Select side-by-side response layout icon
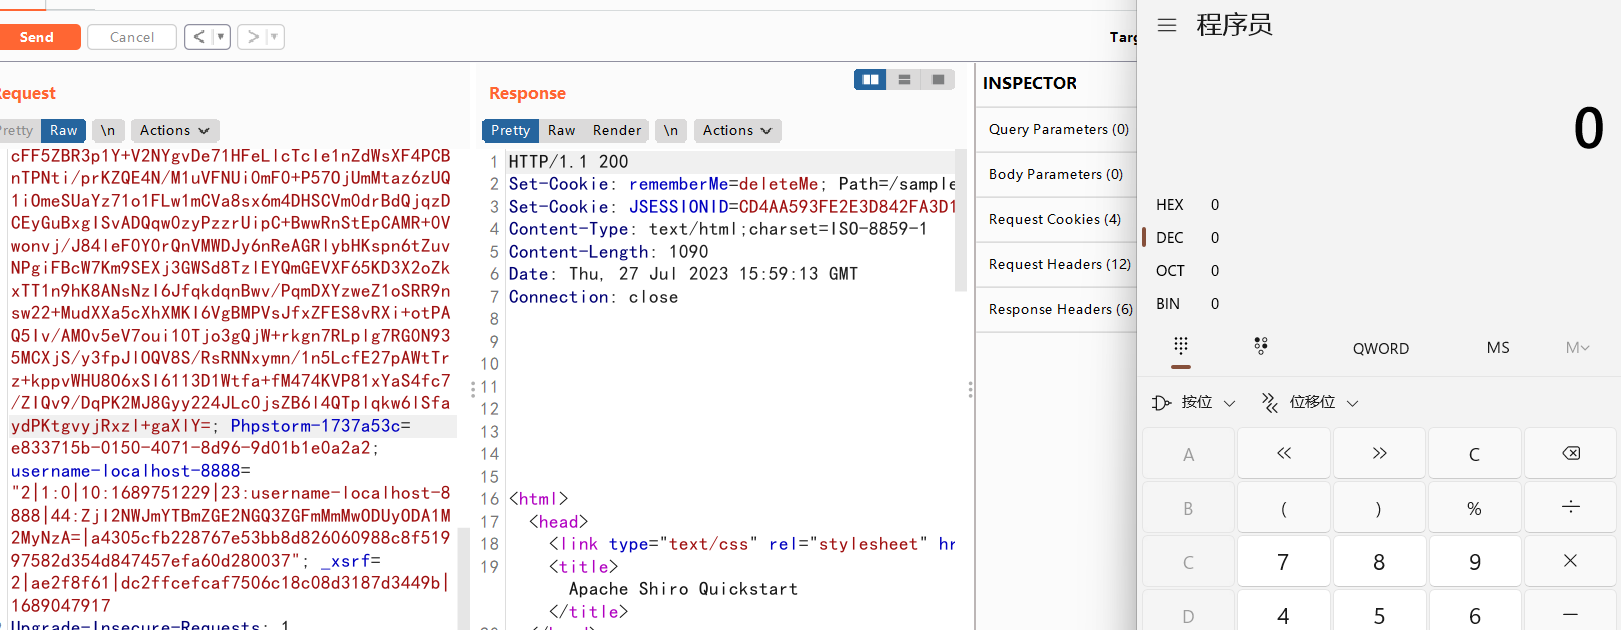 (870, 80)
